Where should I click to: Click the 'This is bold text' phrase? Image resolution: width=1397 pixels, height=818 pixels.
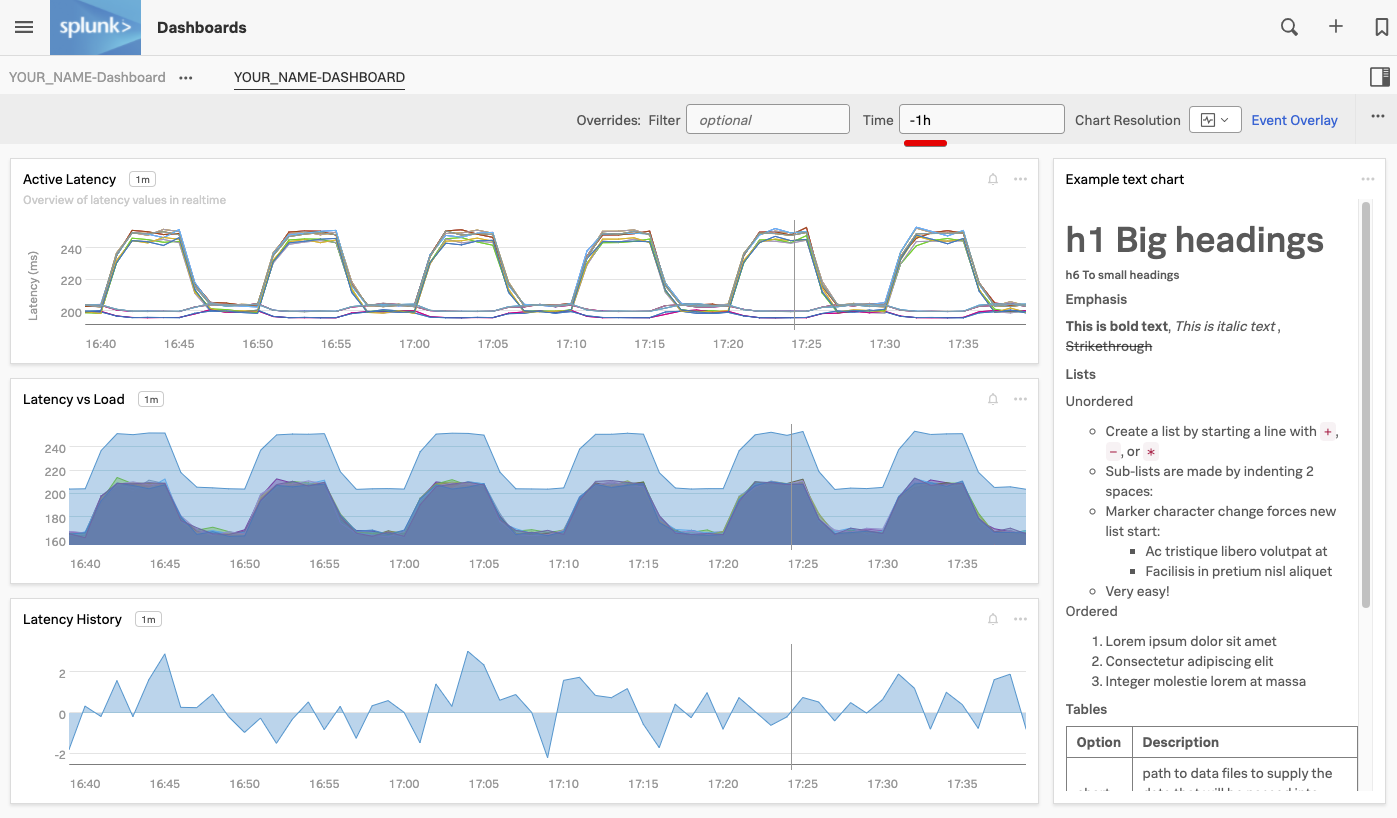1117,326
